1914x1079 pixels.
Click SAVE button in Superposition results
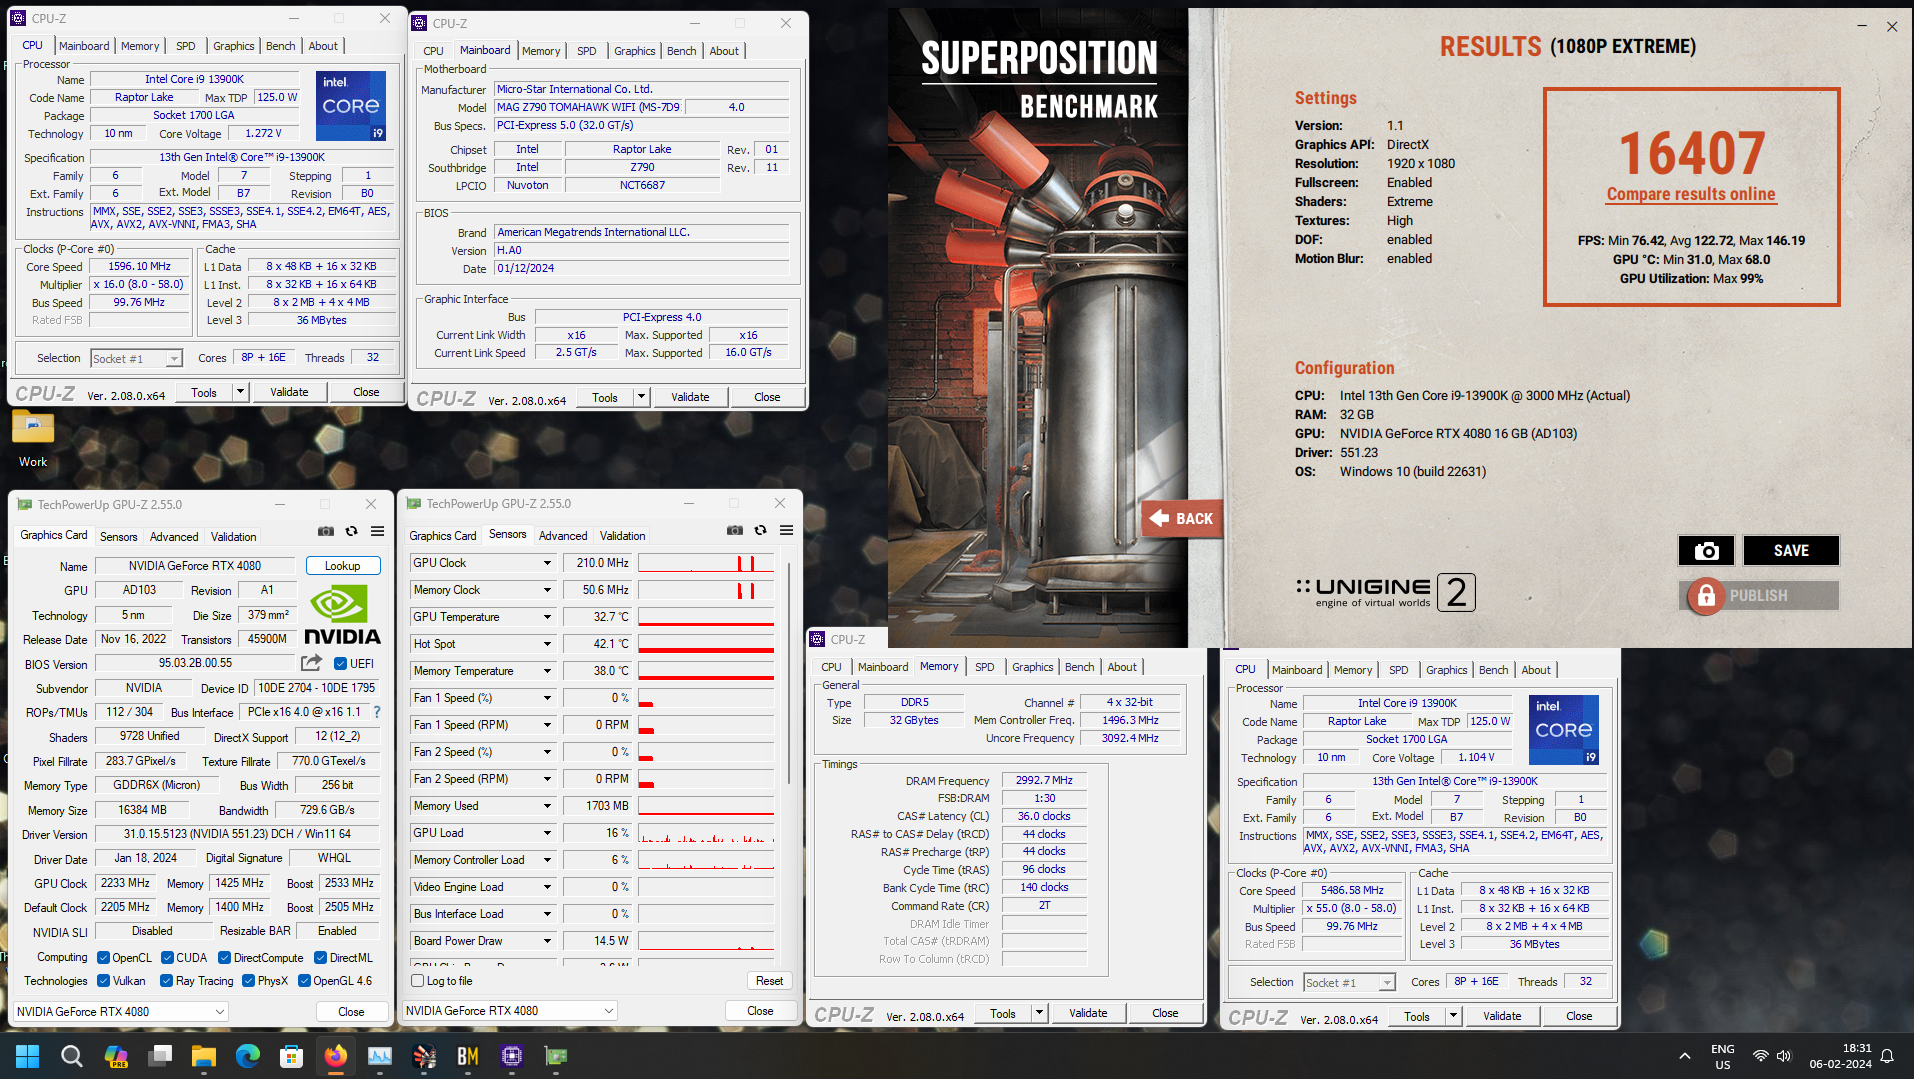pos(1791,551)
